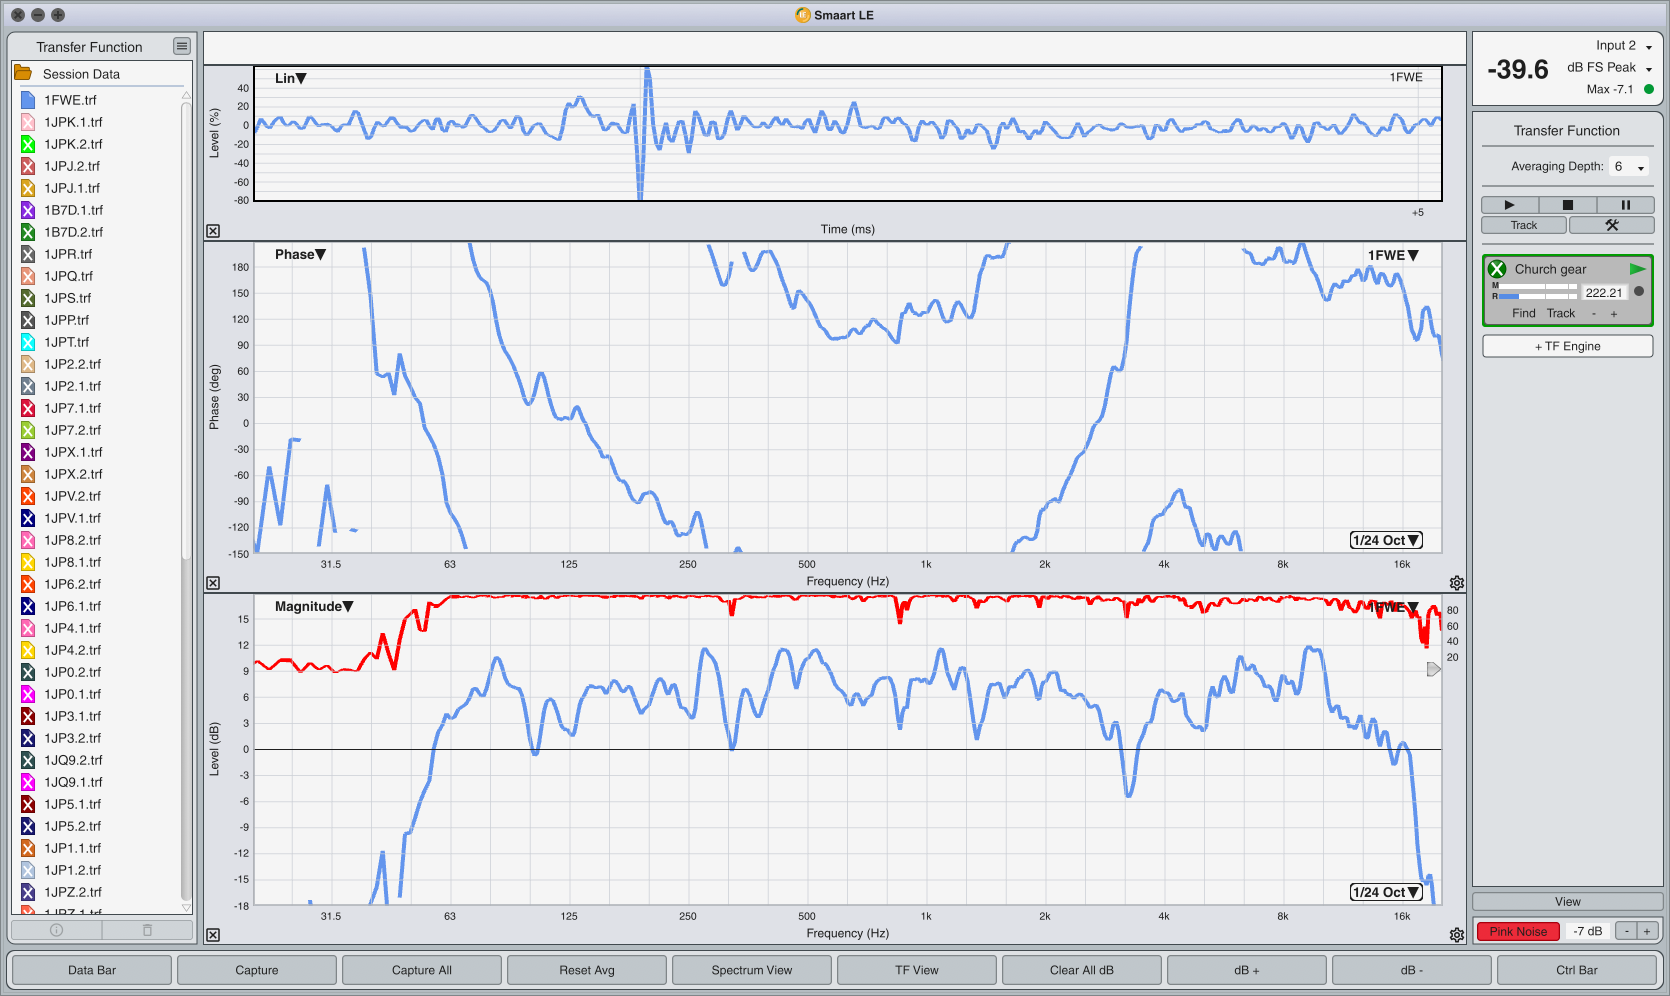Click the Capture All button
This screenshot has height=996, width=1670.
point(422,970)
